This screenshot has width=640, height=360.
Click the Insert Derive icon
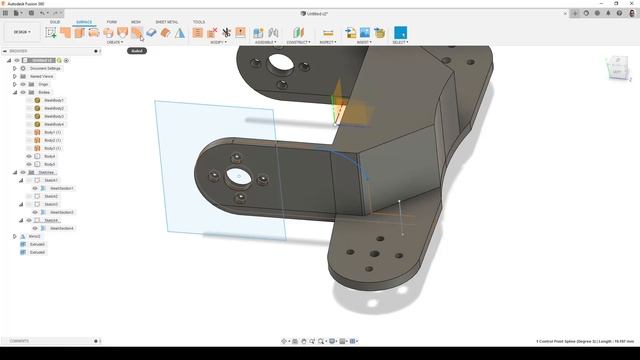[350, 33]
